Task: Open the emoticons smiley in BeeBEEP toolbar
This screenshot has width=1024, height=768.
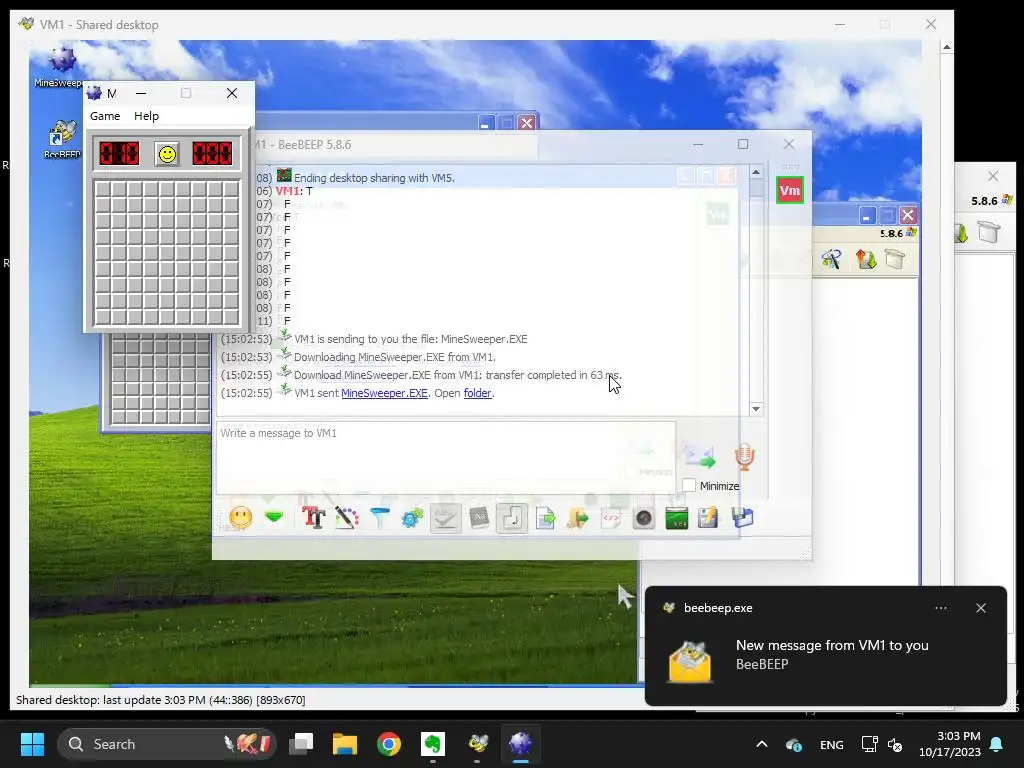Action: tap(240, 518)
